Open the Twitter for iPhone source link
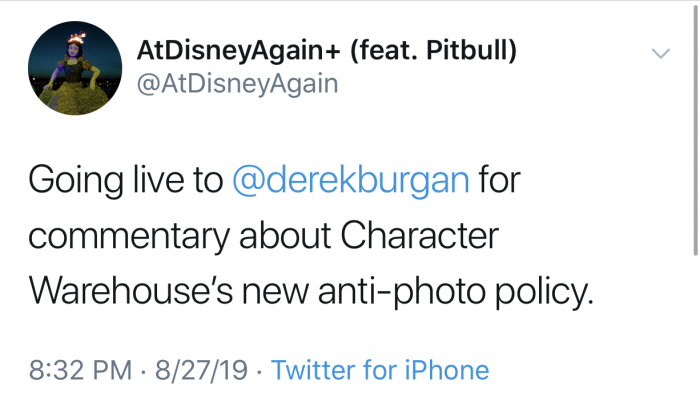The image size is (700, 404). point(380,370)
